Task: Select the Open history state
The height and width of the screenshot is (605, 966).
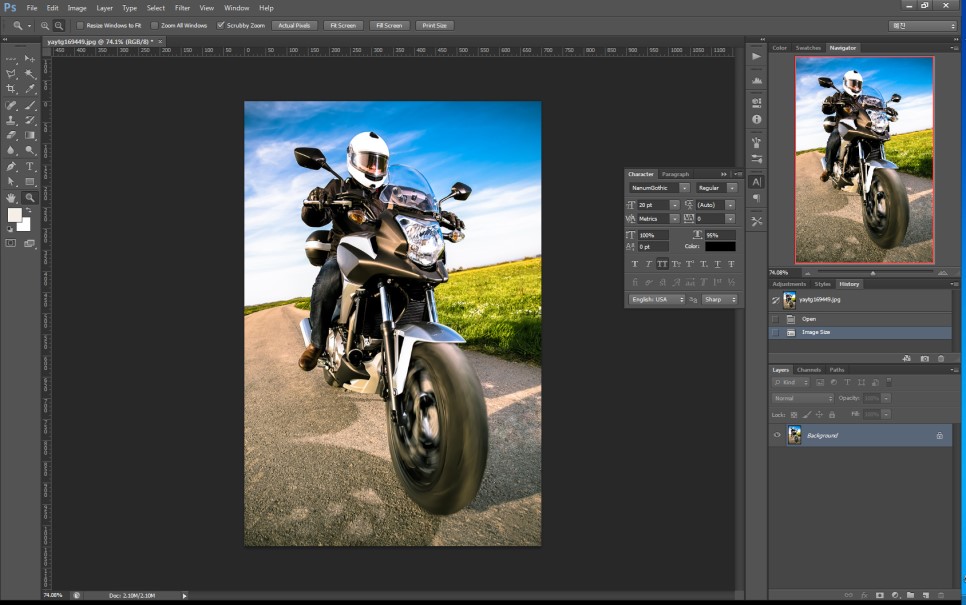Action: (x=809, y=319)
